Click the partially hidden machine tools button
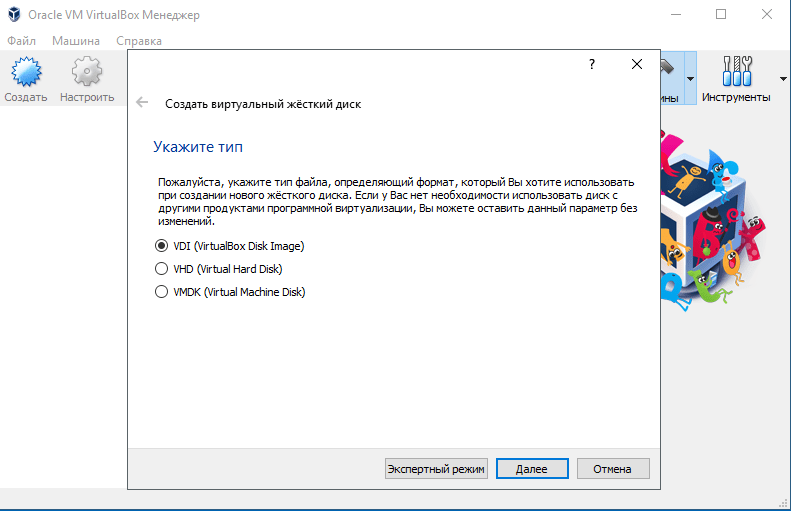Viewport: 791px width, 511px height. [672, 79]
